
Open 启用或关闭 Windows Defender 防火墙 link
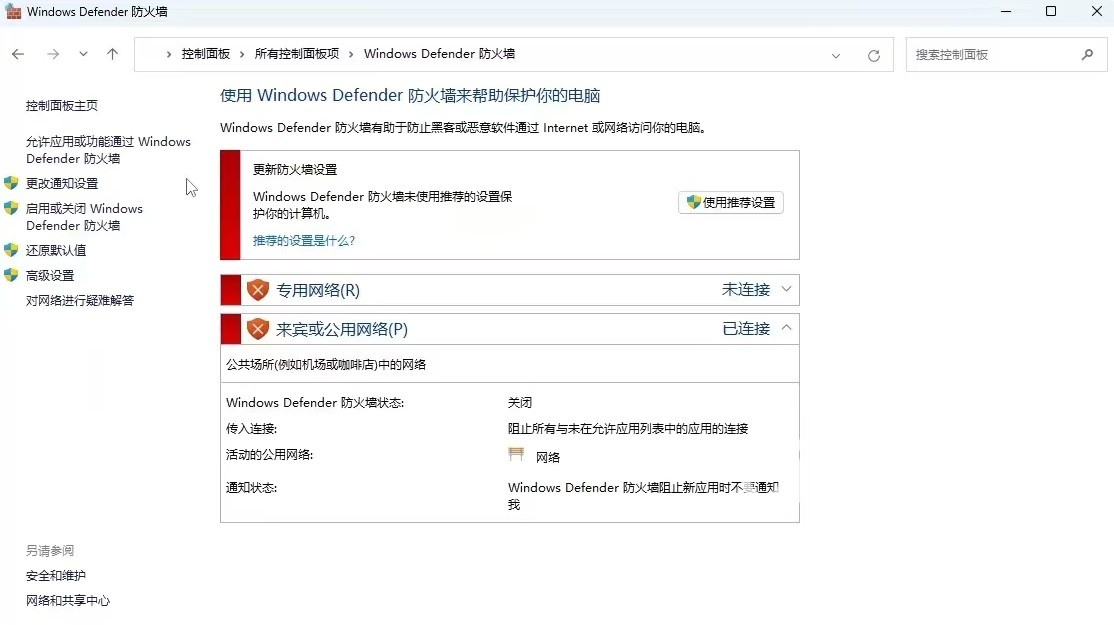click(84, 217)
